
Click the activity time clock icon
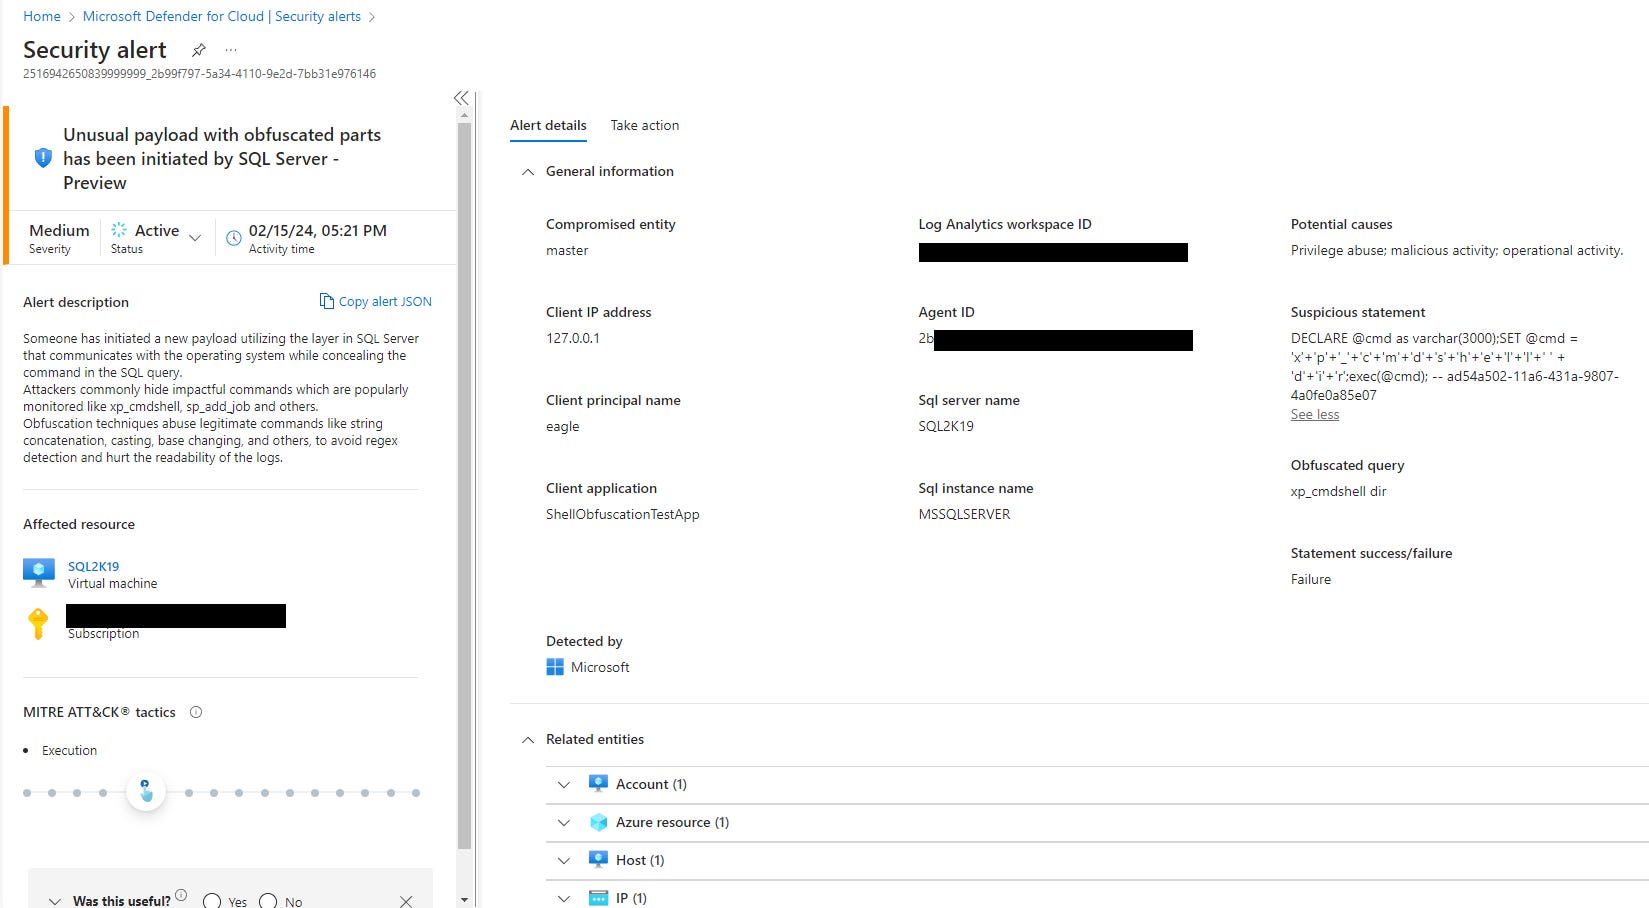pyautogui.click(x=233, y=238)
